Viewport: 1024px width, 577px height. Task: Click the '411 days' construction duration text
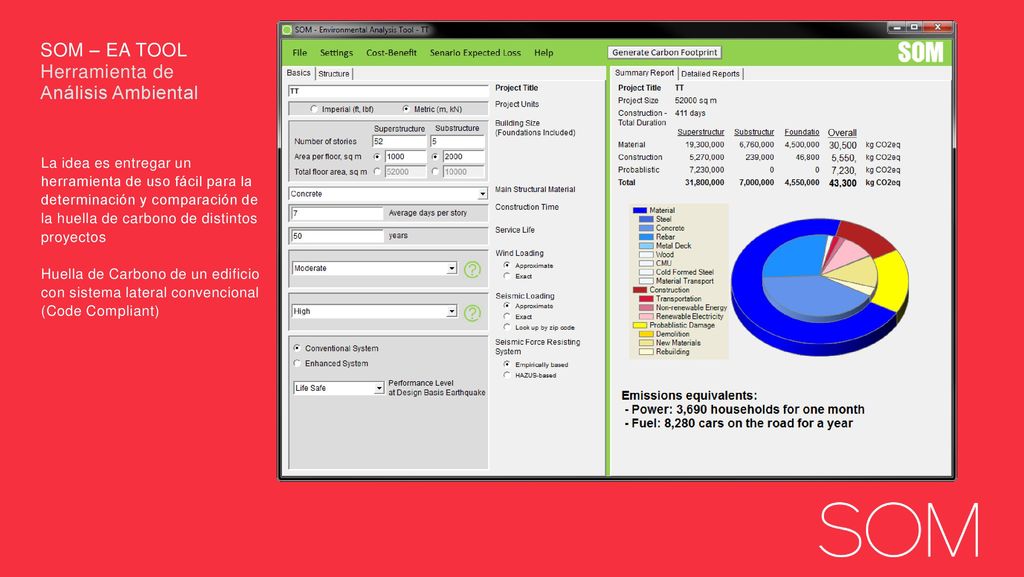click(x=690, y=113)
